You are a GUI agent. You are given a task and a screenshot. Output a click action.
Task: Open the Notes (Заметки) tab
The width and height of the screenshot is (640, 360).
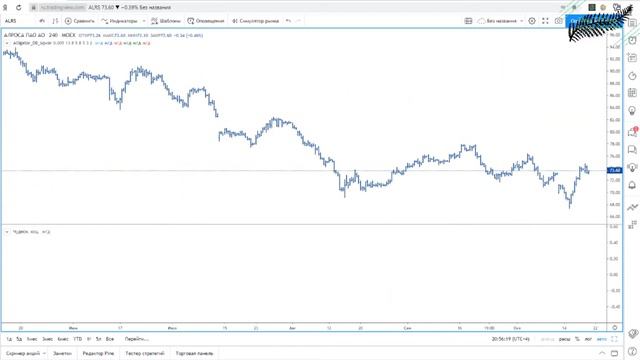click(x=62, y=353)
